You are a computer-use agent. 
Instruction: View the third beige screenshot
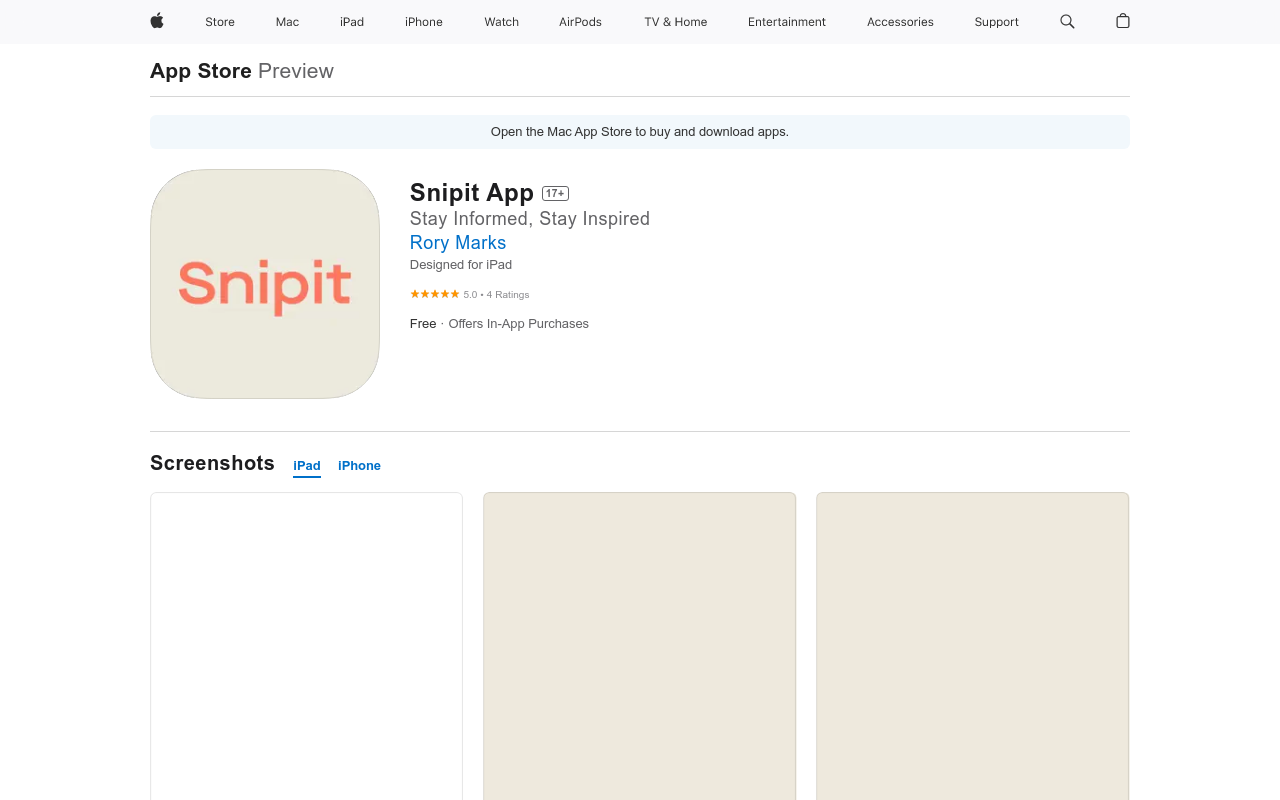click(x=973, y=646)
